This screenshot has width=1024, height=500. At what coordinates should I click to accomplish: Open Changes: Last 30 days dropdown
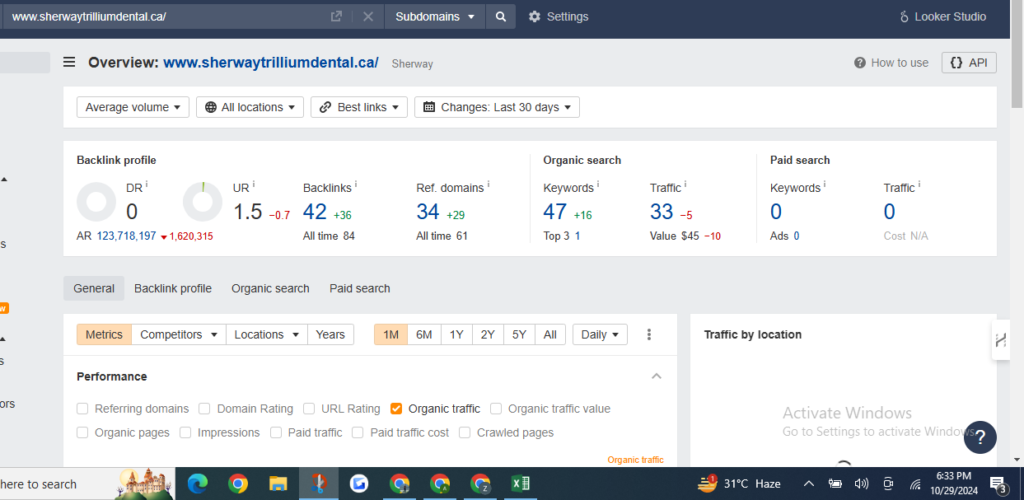497,107
